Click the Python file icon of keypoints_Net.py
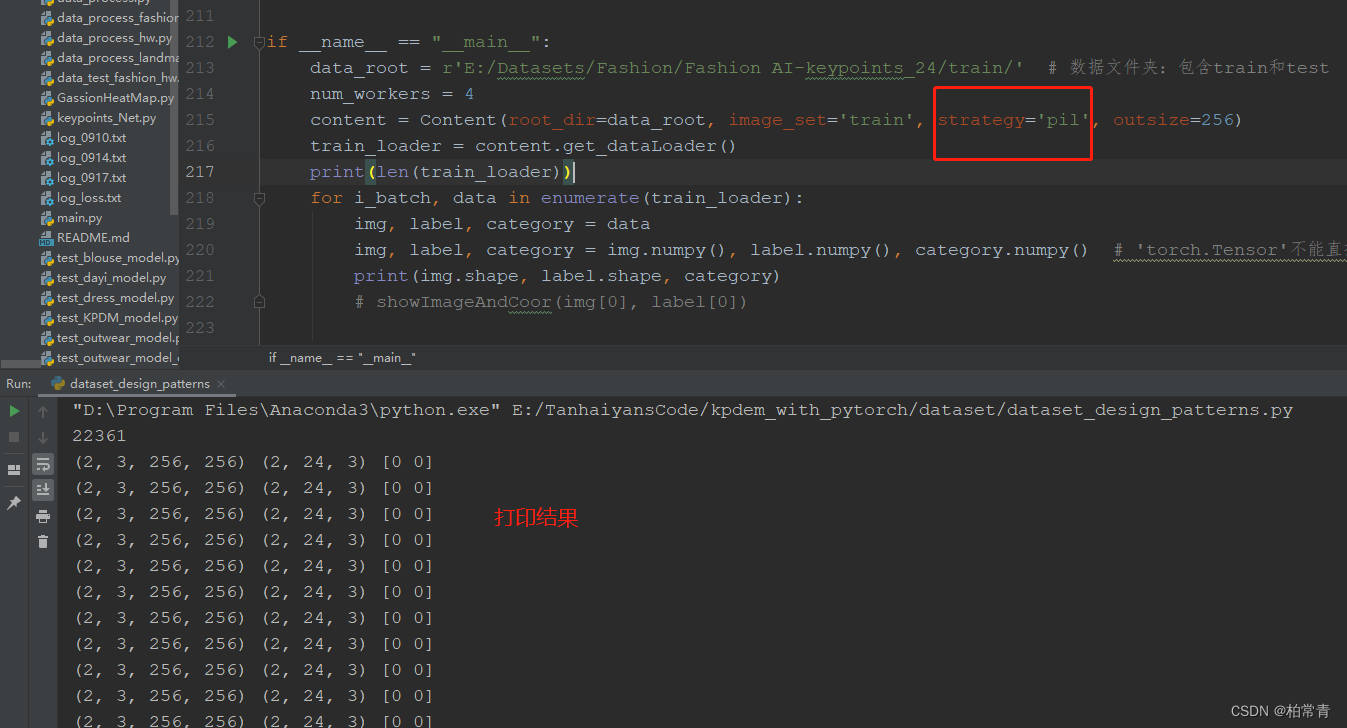The width and height of the screenshot is (1347, 728). point(47,118)
